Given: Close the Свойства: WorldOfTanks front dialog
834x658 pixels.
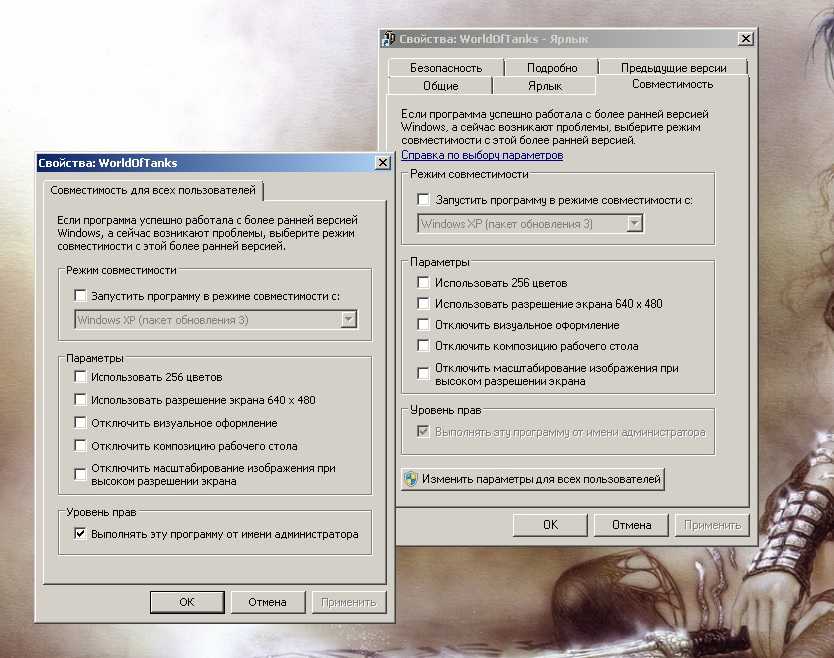Looking at the screenshot, I should click(382, 162).
